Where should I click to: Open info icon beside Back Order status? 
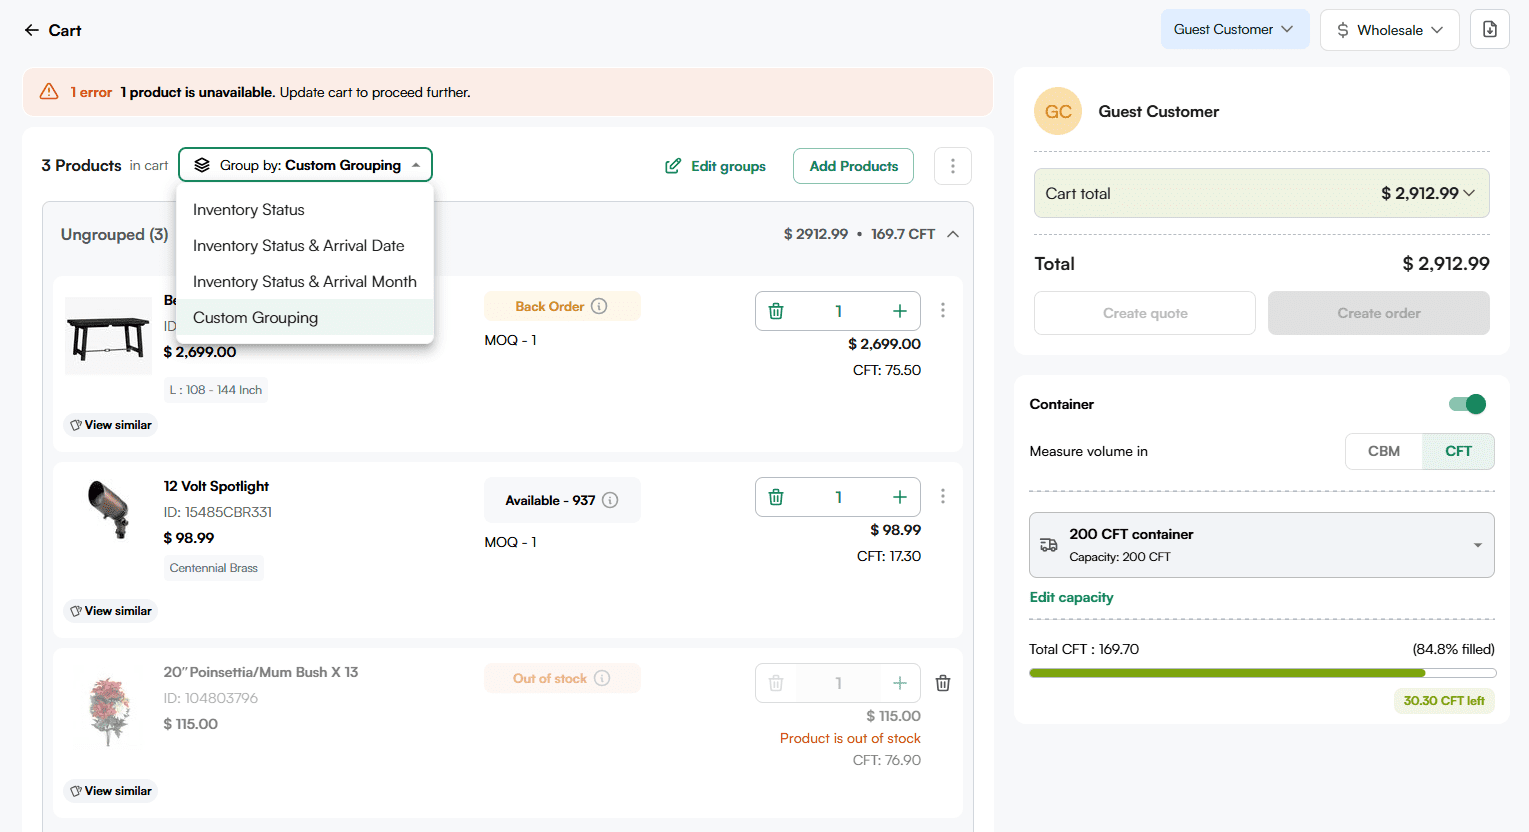599,306
